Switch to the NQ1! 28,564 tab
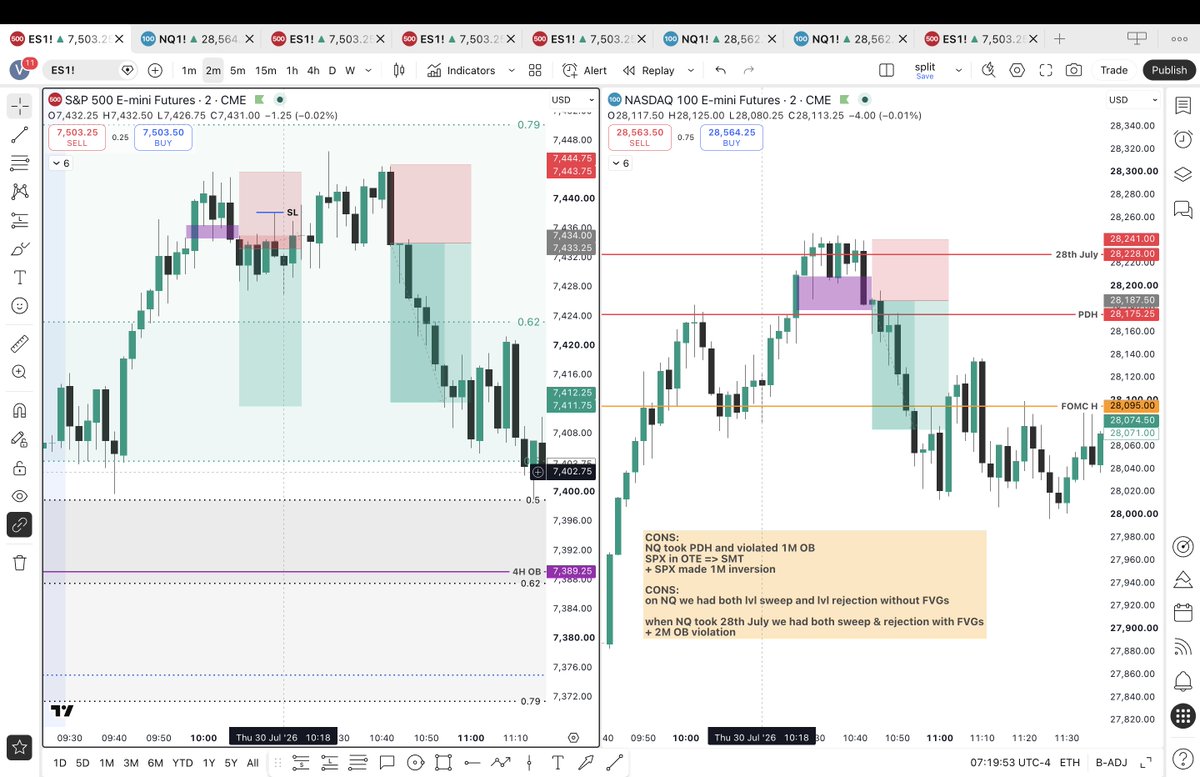Image resolution: width=1200 pixels, height=777 pixels. click(196, 39)
